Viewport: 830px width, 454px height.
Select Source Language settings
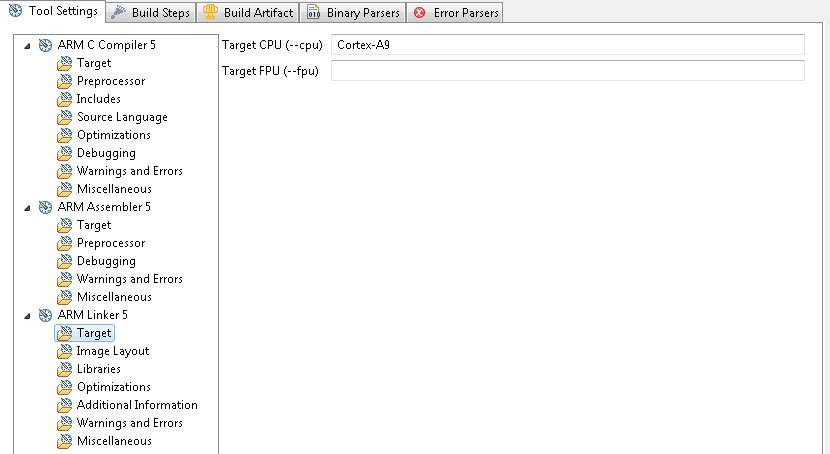tap(122, 117)
